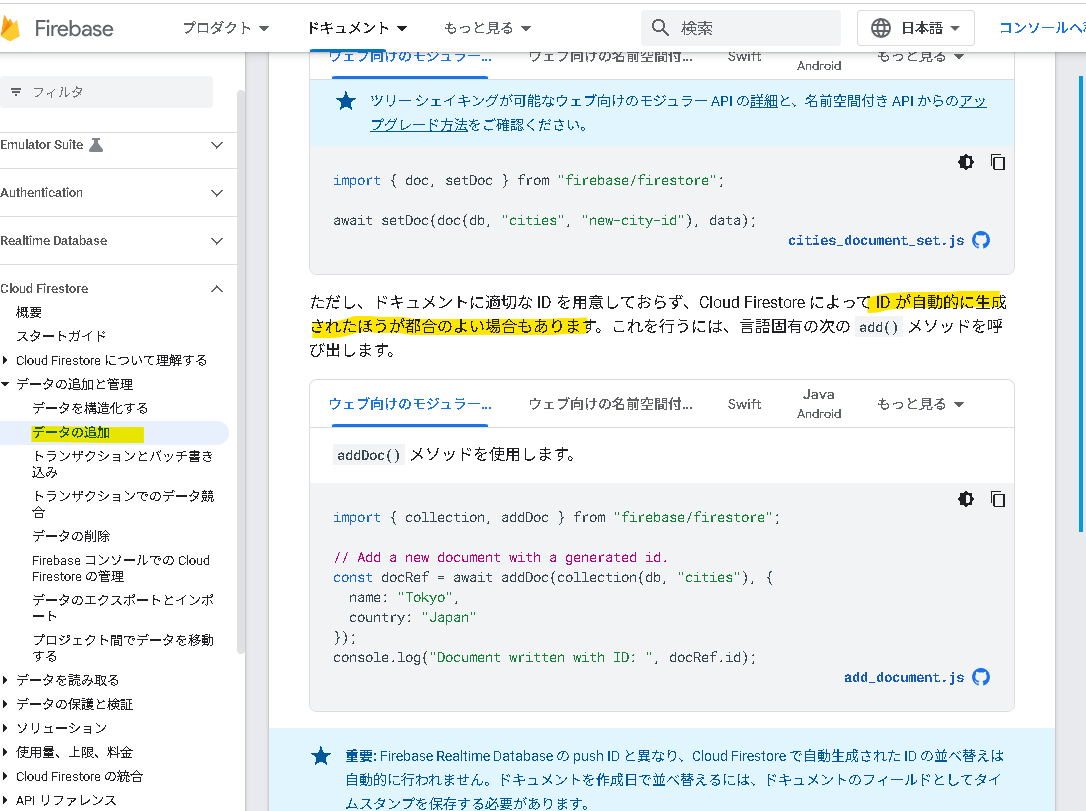The width and height of the screenshot is (1086, 811).
Task: Click the globe language icon
Action: point(880,28)
